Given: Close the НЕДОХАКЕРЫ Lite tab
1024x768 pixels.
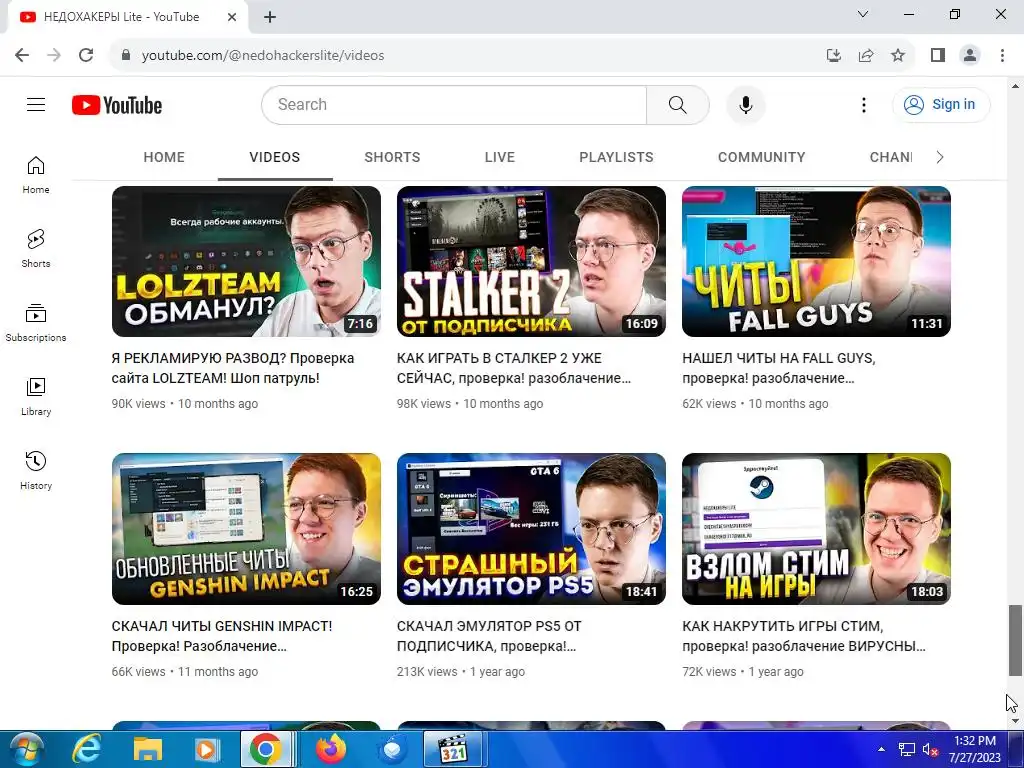Looking at the screenshot, I should 232,17.
